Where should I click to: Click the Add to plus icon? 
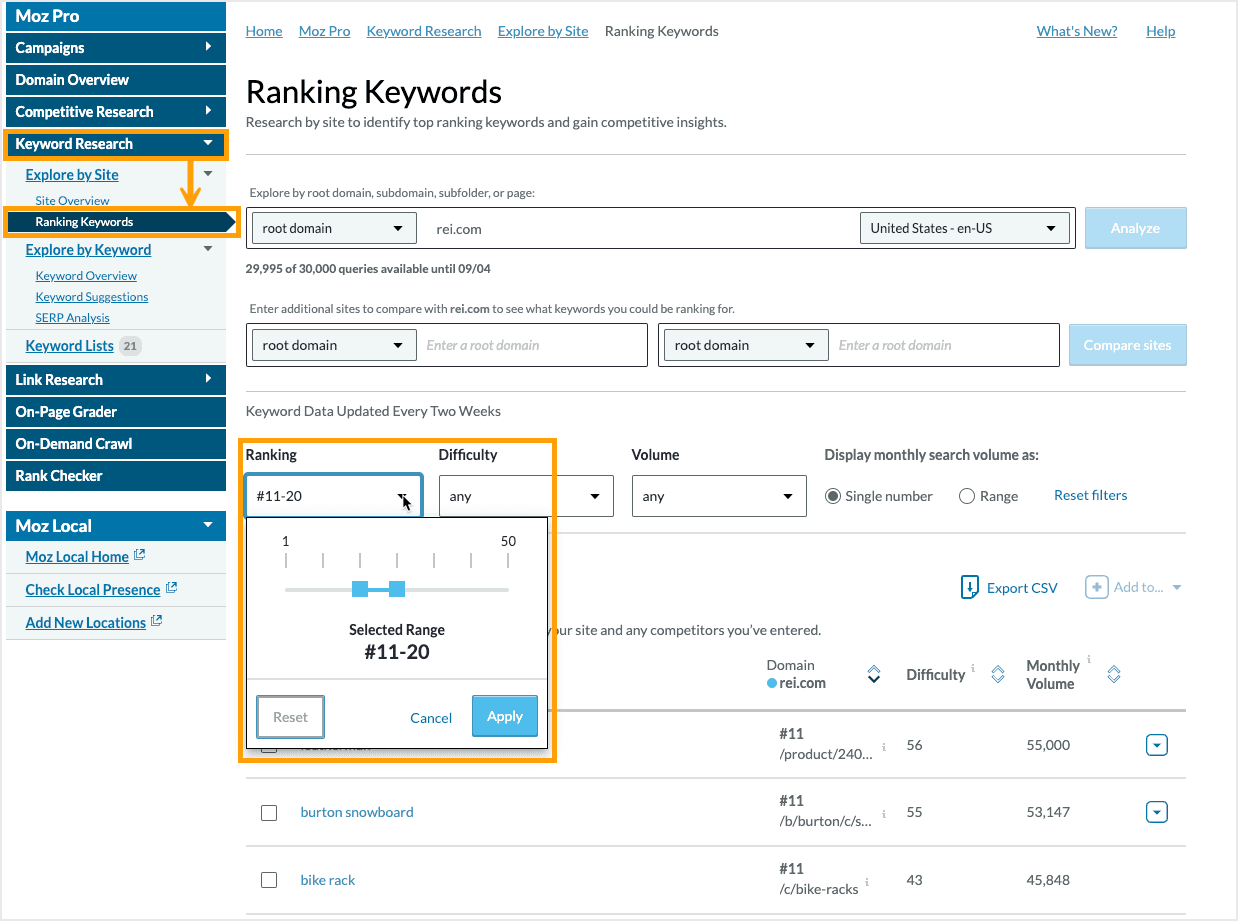pos(1097,587)
